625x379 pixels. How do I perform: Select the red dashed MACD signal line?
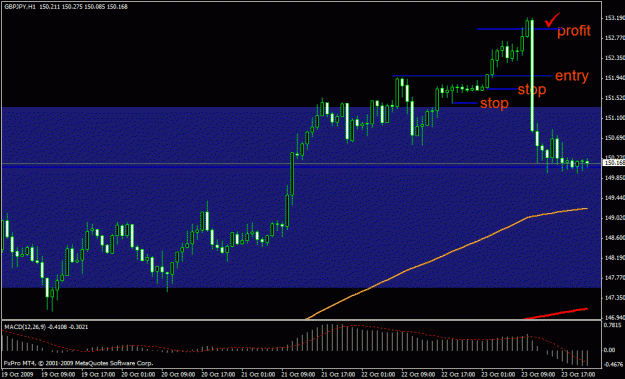point(295,345)
